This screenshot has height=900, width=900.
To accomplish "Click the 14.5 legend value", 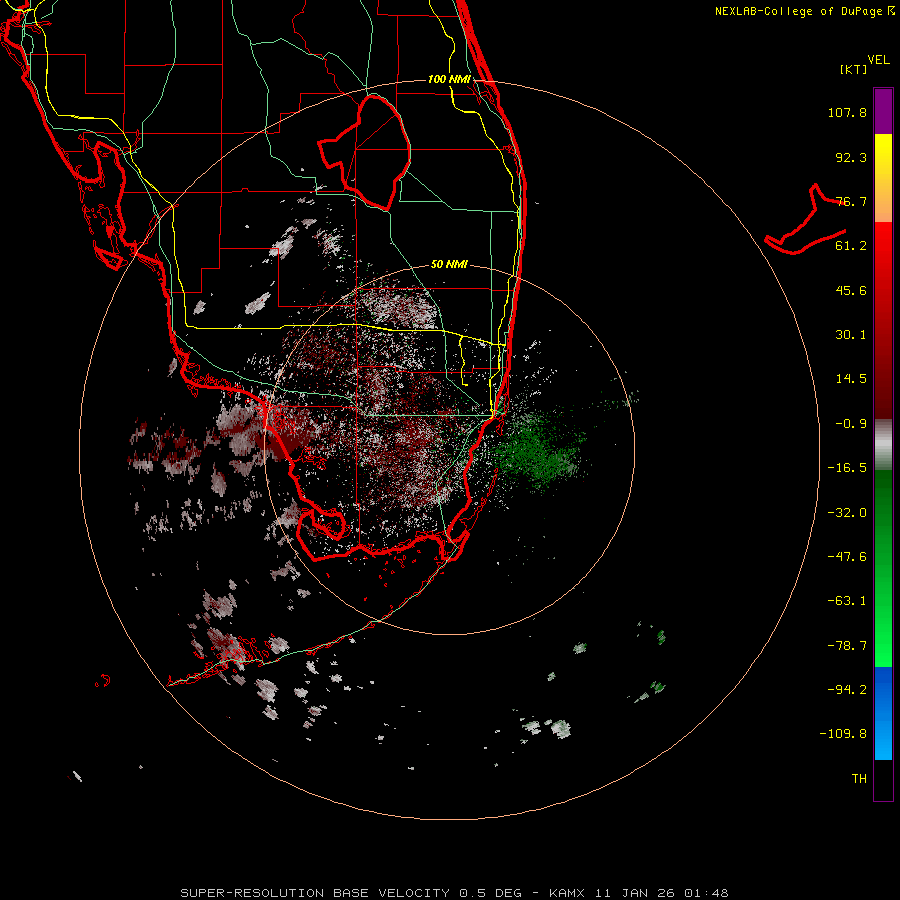I will [851, 379].
